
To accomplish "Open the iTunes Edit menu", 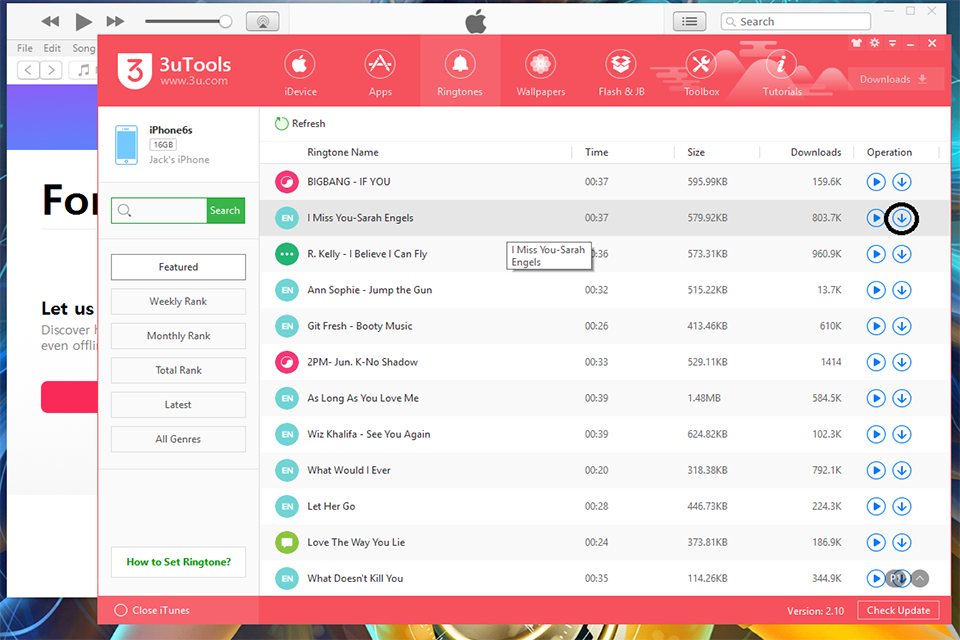I will point(52,48).
